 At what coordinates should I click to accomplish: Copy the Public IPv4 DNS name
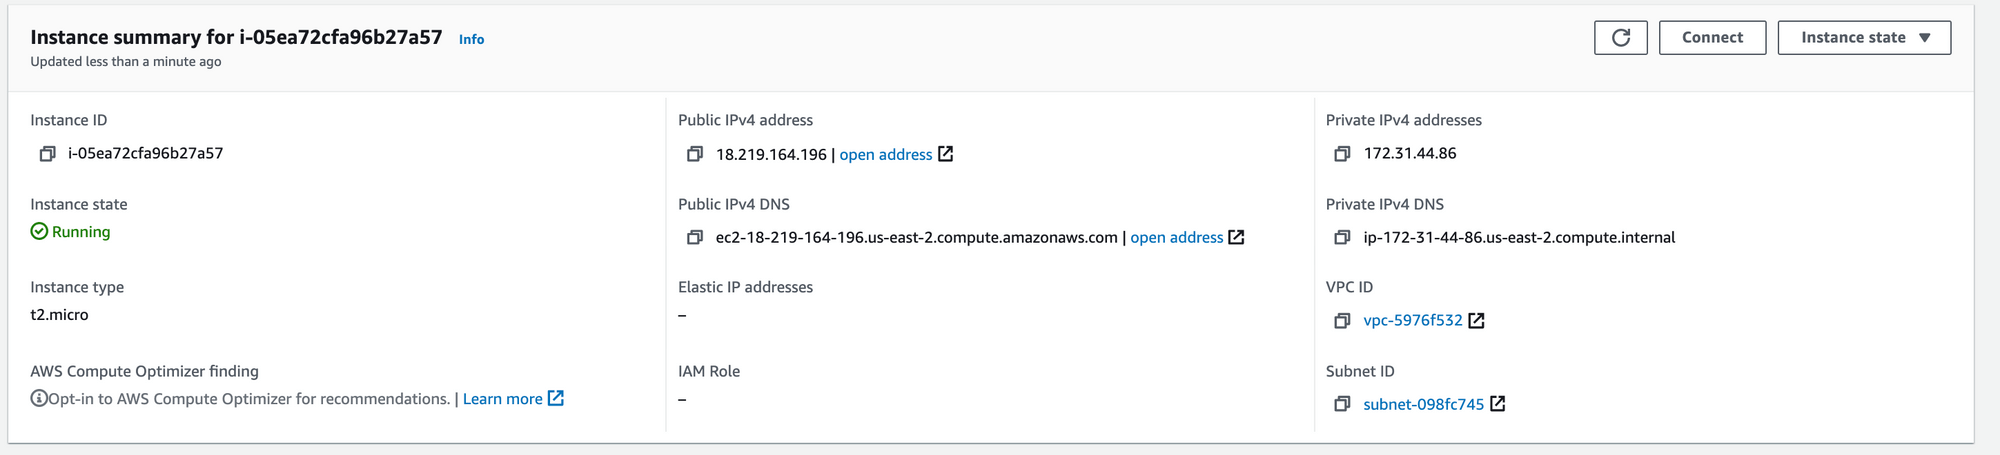(695, 238)
